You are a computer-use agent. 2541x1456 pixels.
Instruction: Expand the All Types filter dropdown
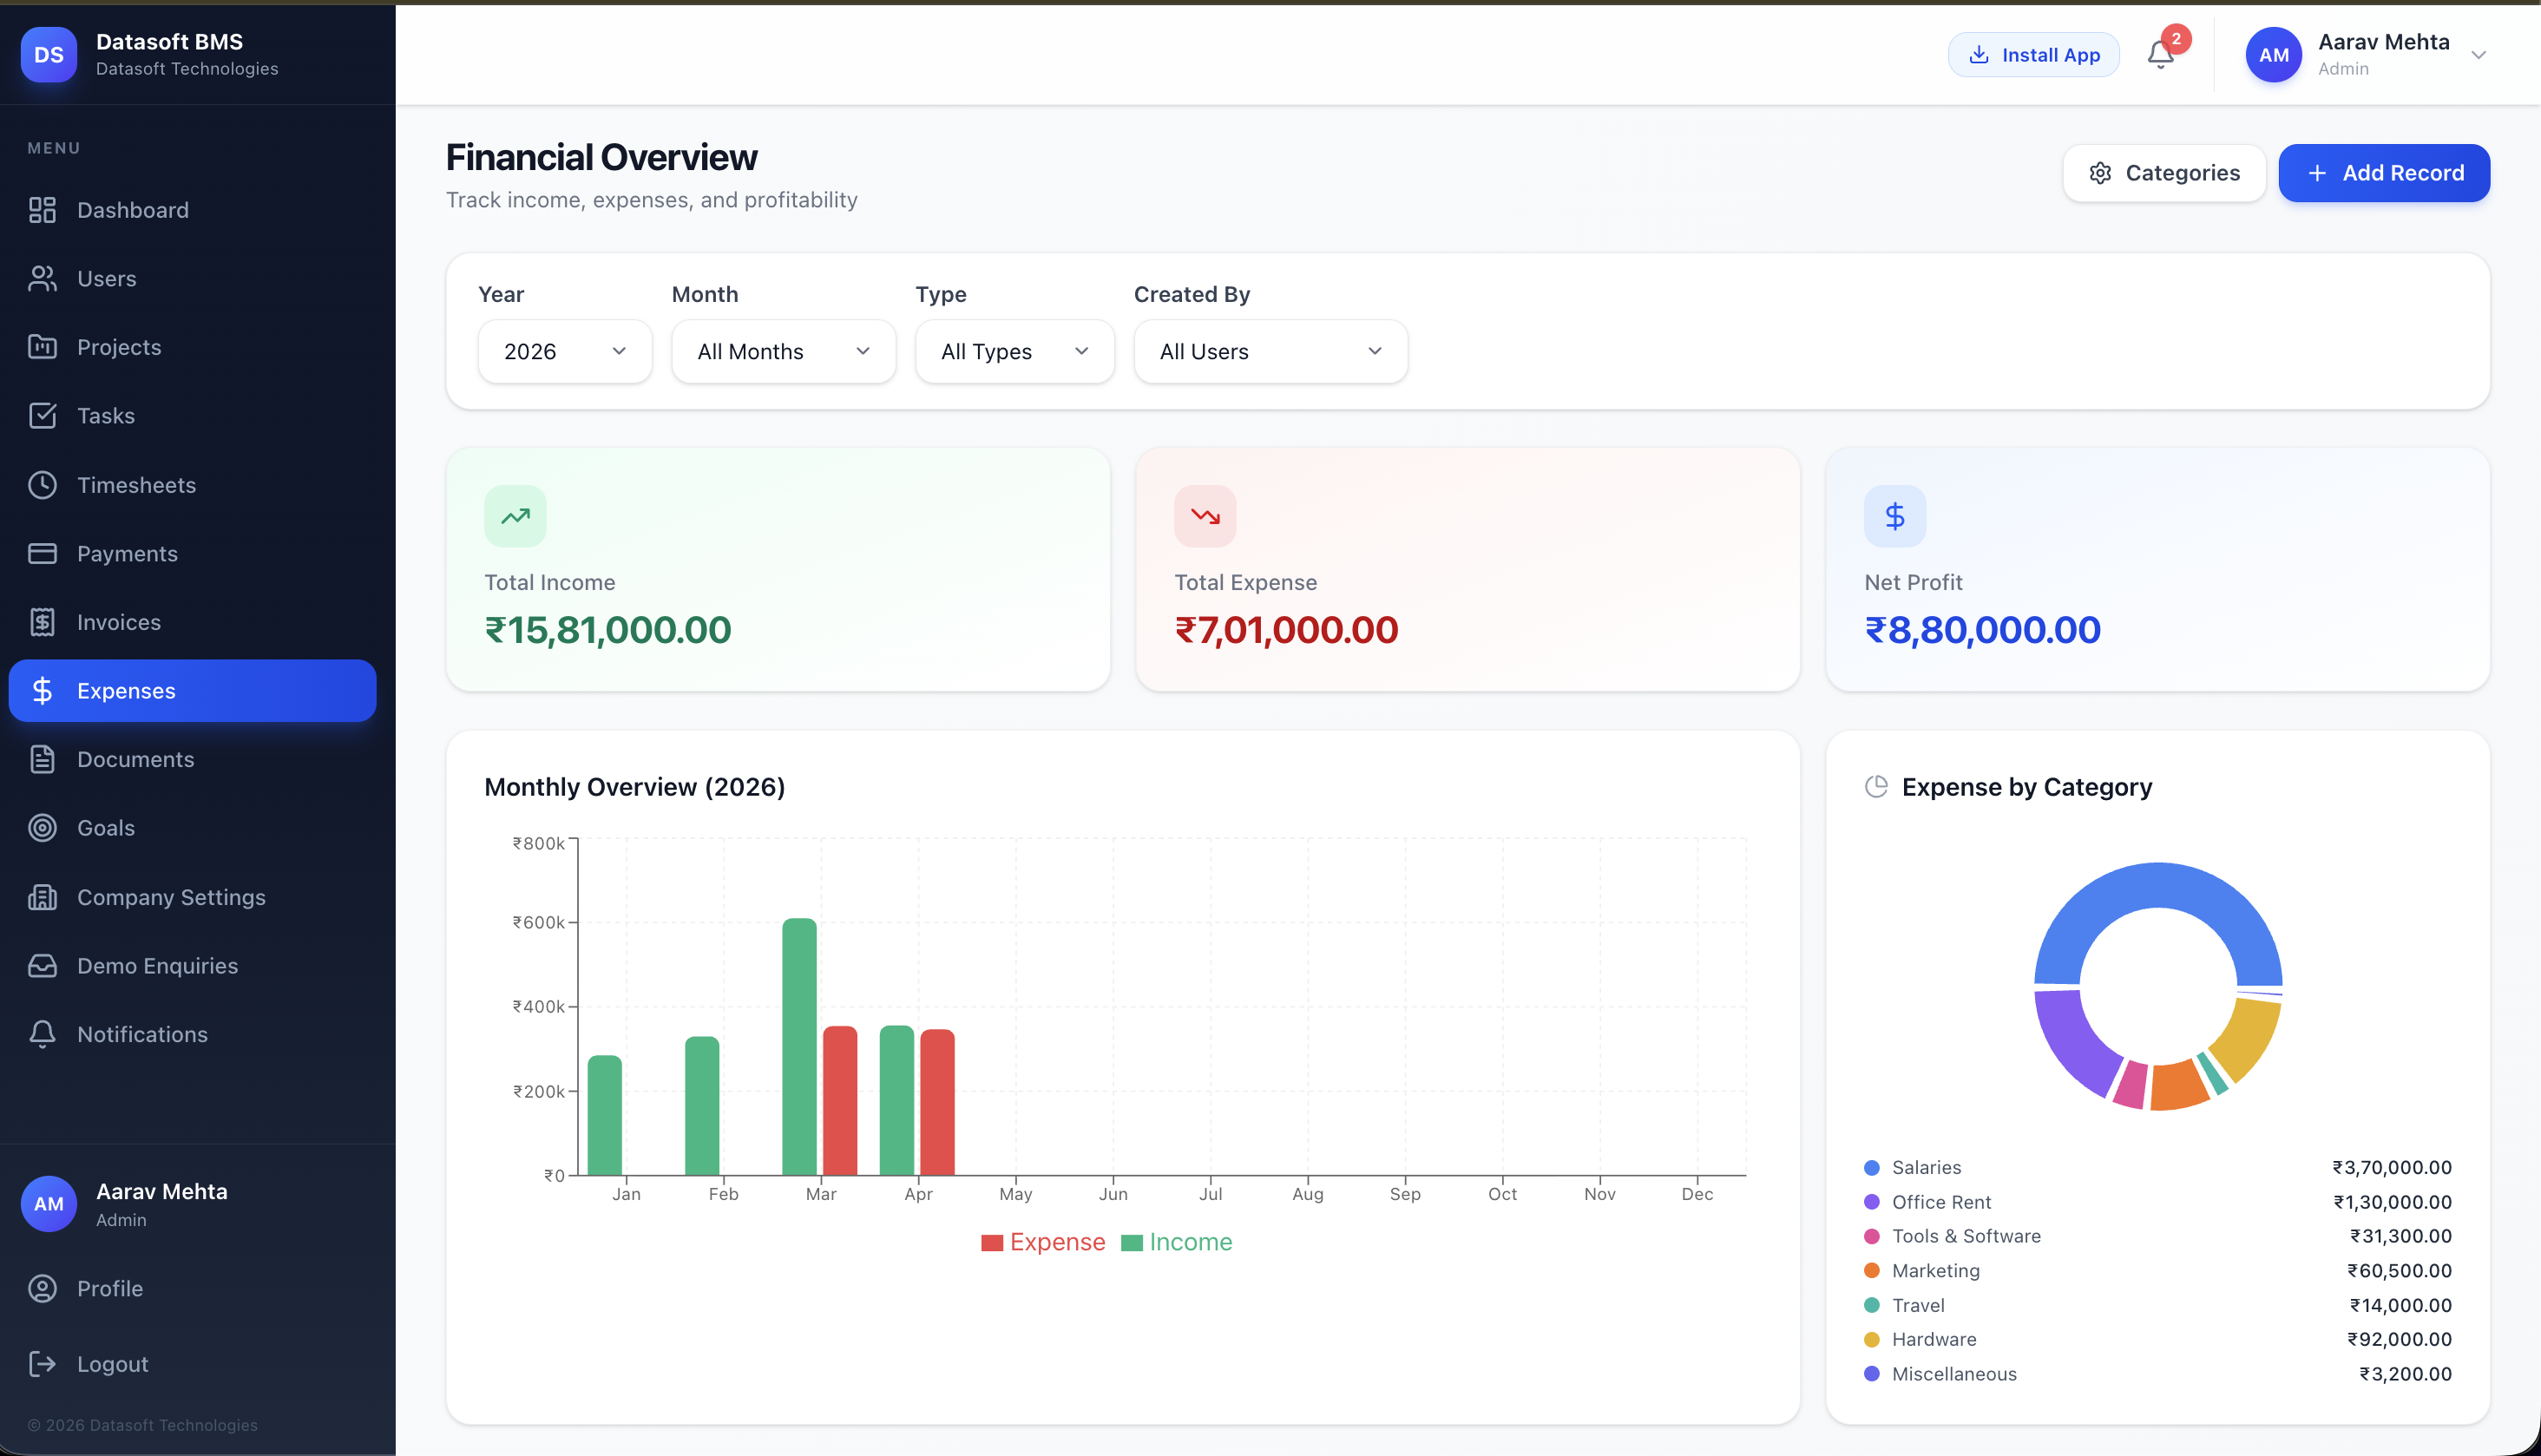click(1014, 351)
